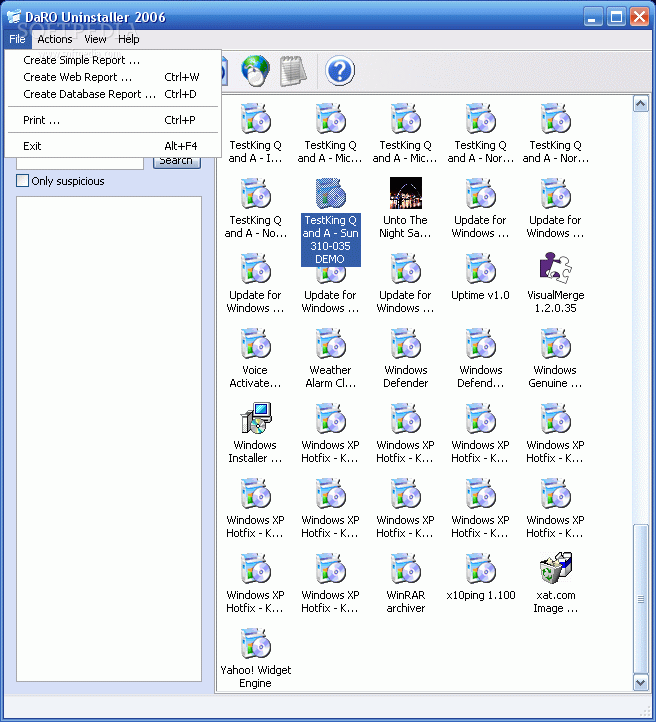Choose Exit from the File menu
The width and height of the screenshot is (656, 722).
(x=113, y=146)
